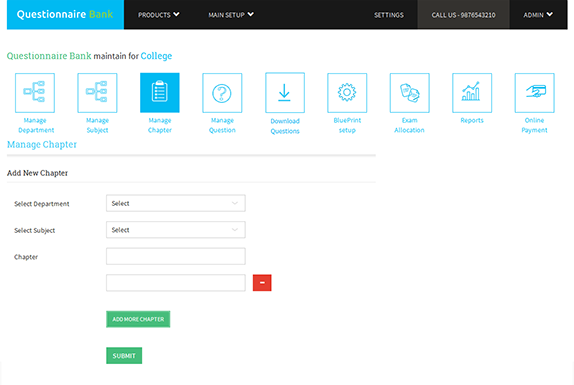Expand the Main Setup menu
Viewport: 574px width, 385px height.
click(231, 15)
